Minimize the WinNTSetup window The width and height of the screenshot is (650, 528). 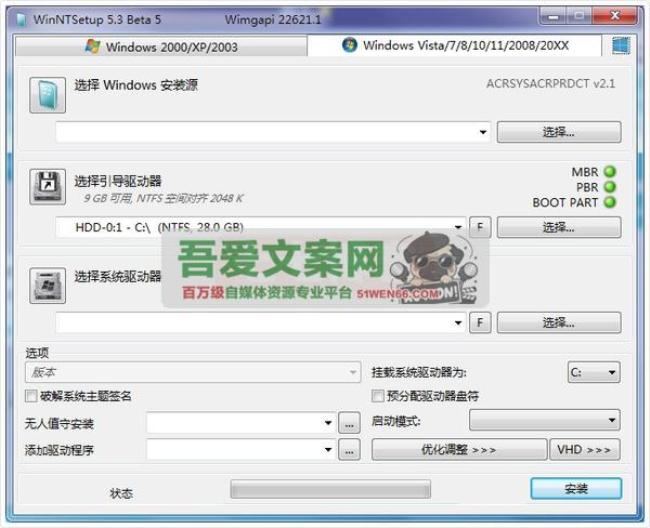click(553, 17)
